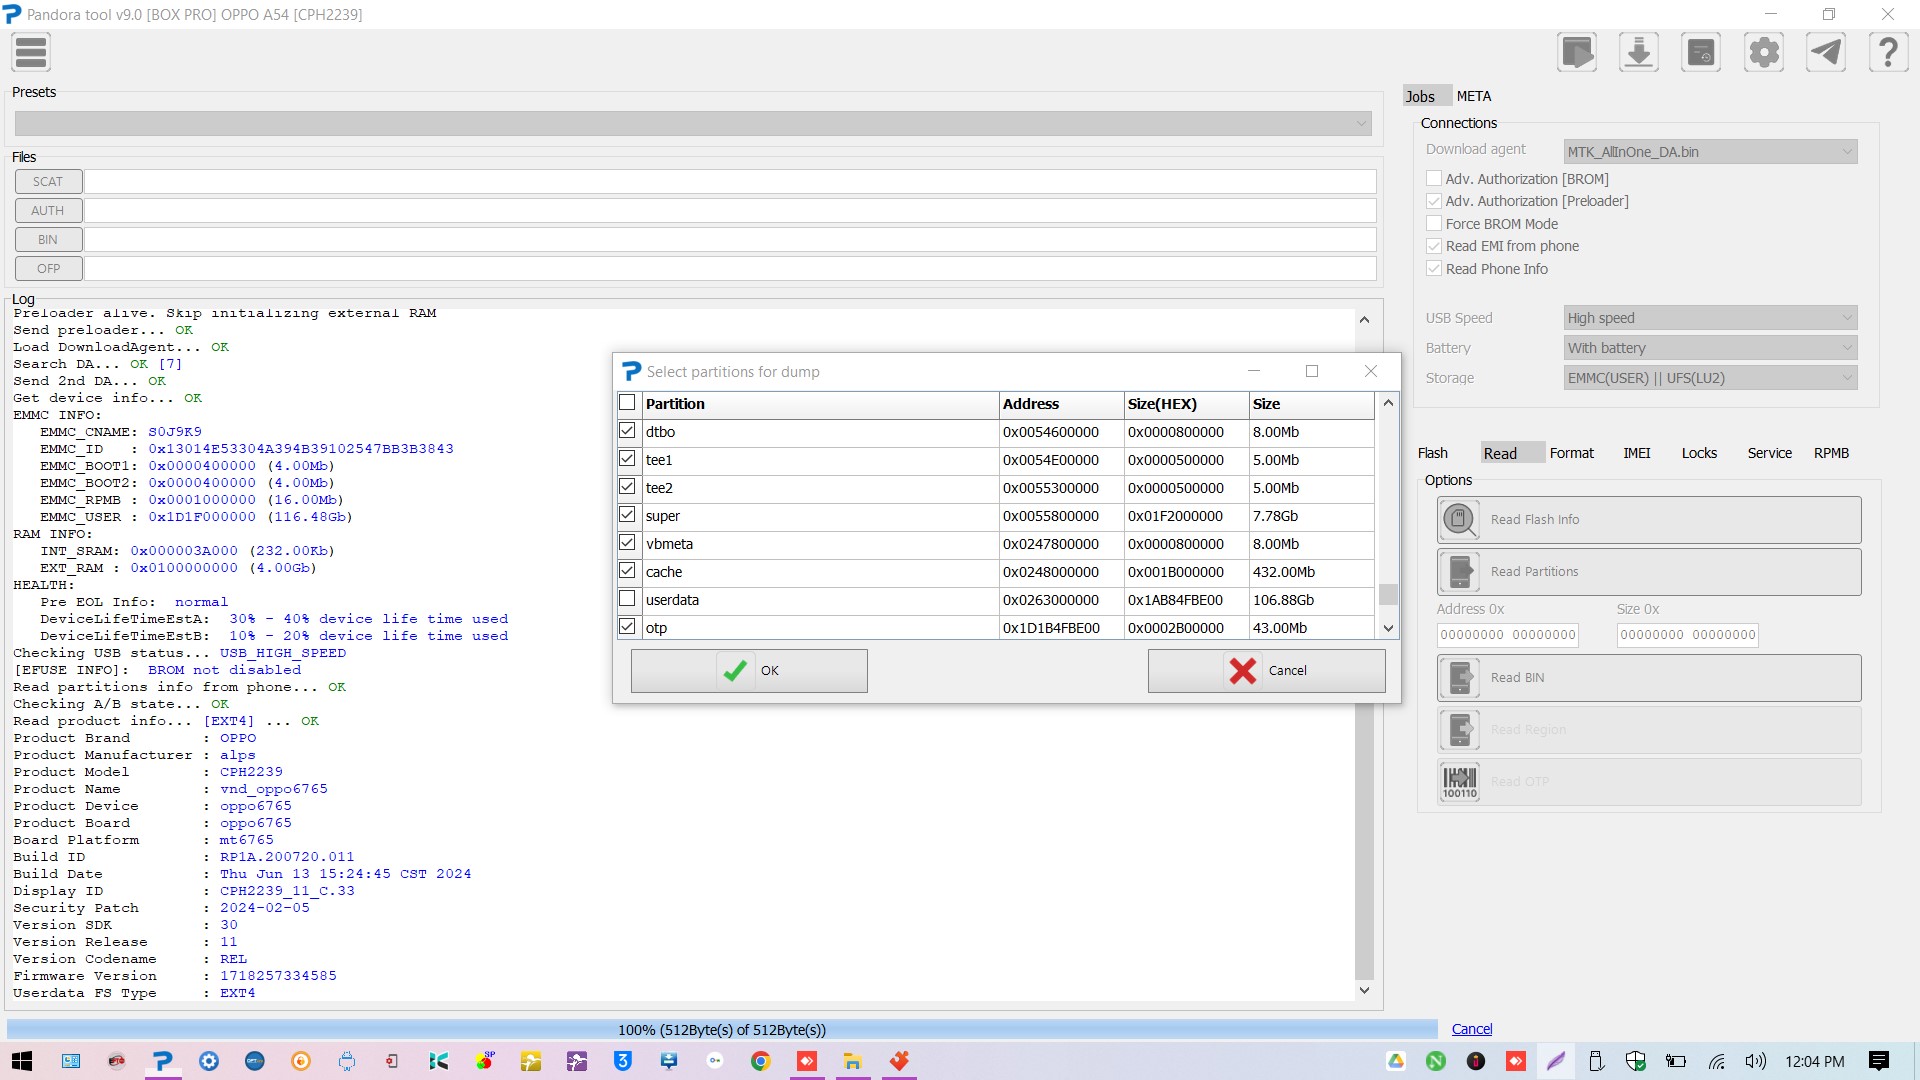Viewport: 1920px width, 1080px height.
Task: Uncheck the super partition checkbox
Action: [x=627, y=515]
